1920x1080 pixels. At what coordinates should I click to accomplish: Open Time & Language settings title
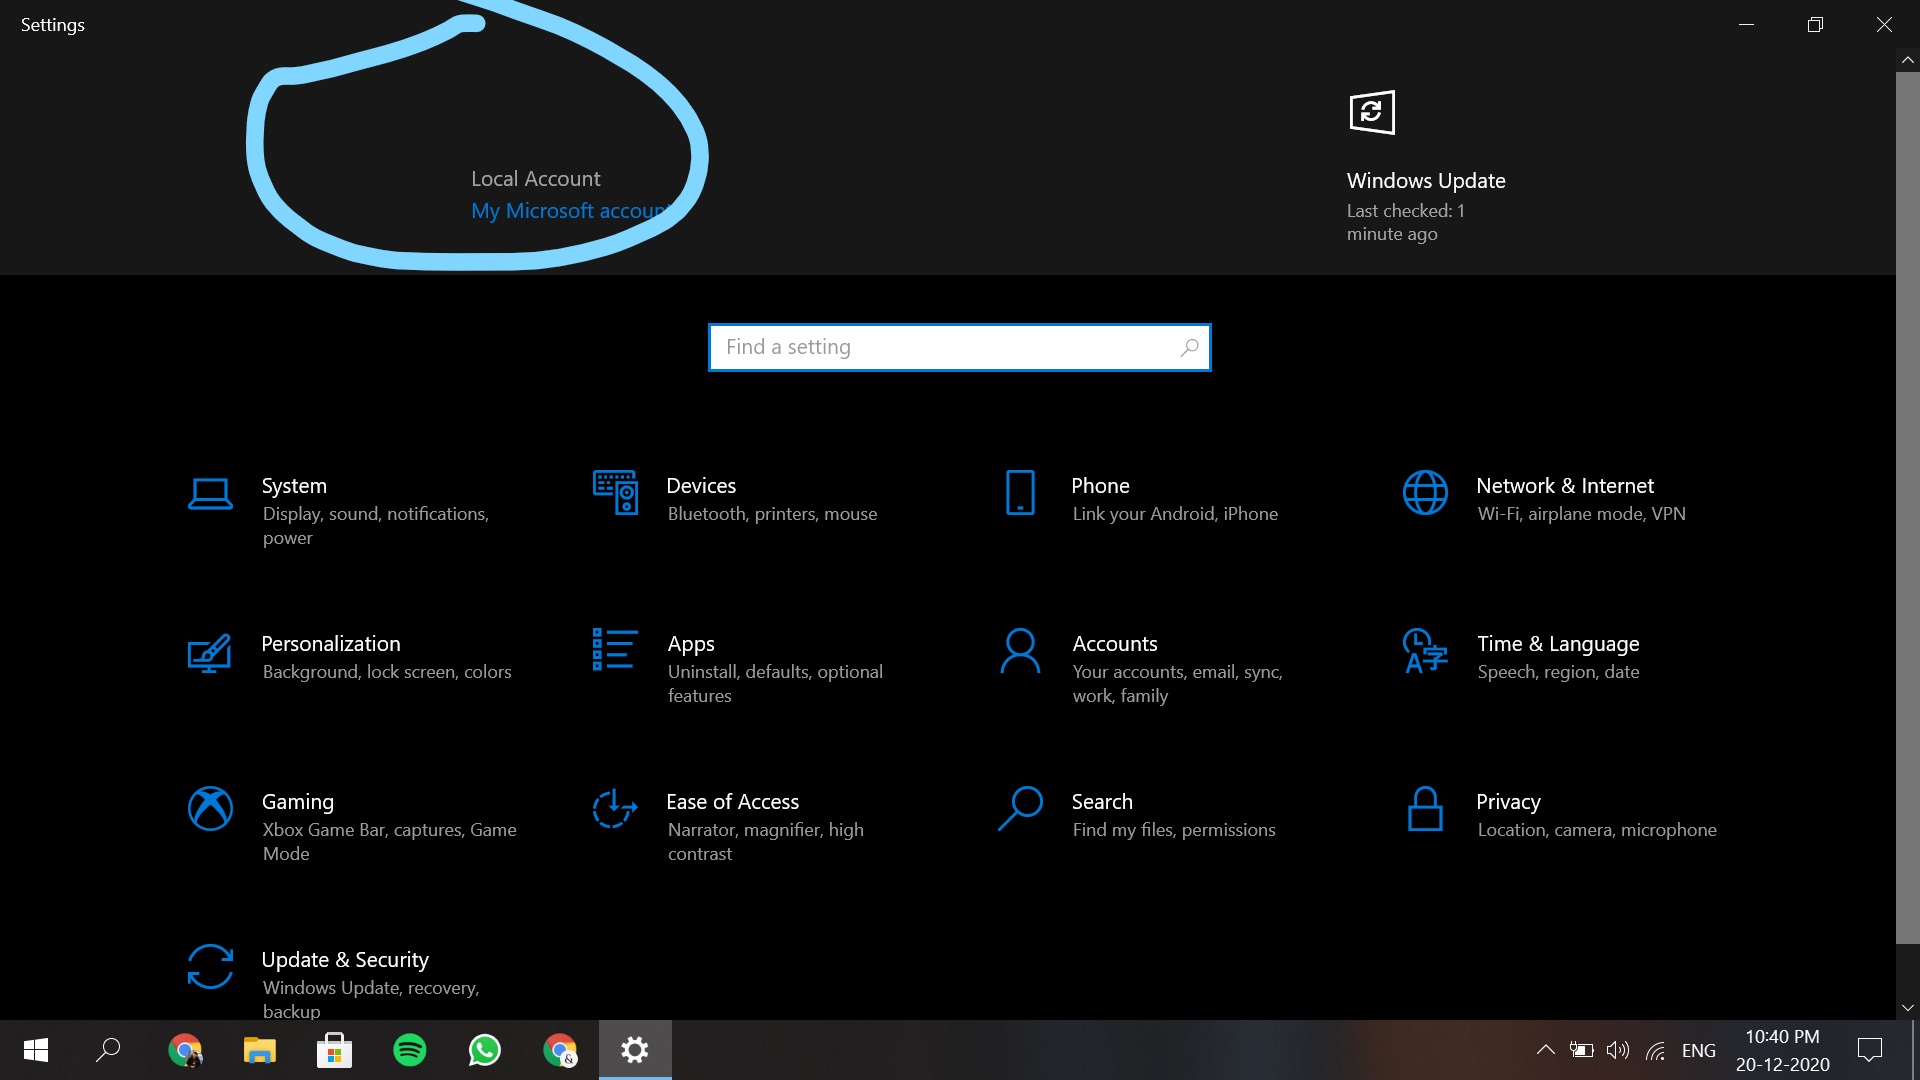pyautogui.click(x=1558, y=644)
